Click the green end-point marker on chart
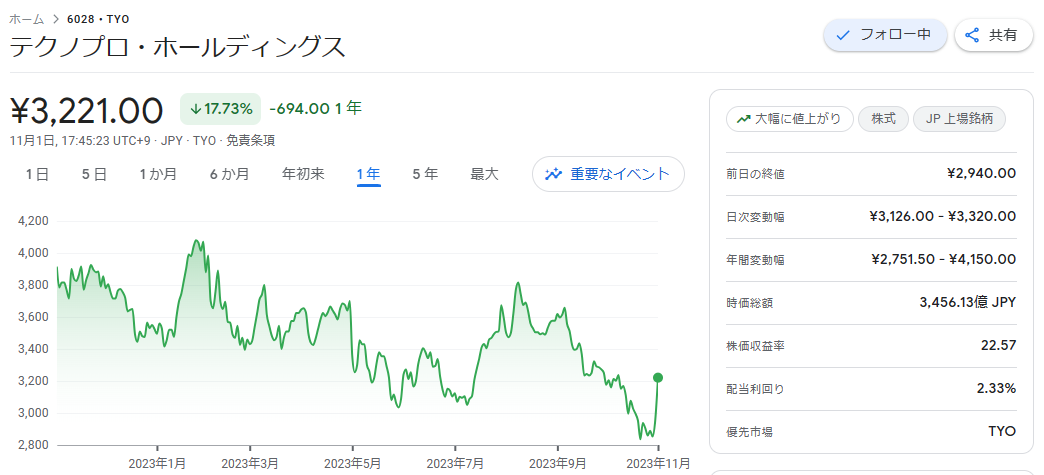The height and width of the screenshot is (475, 1044). tap(658, 378)
